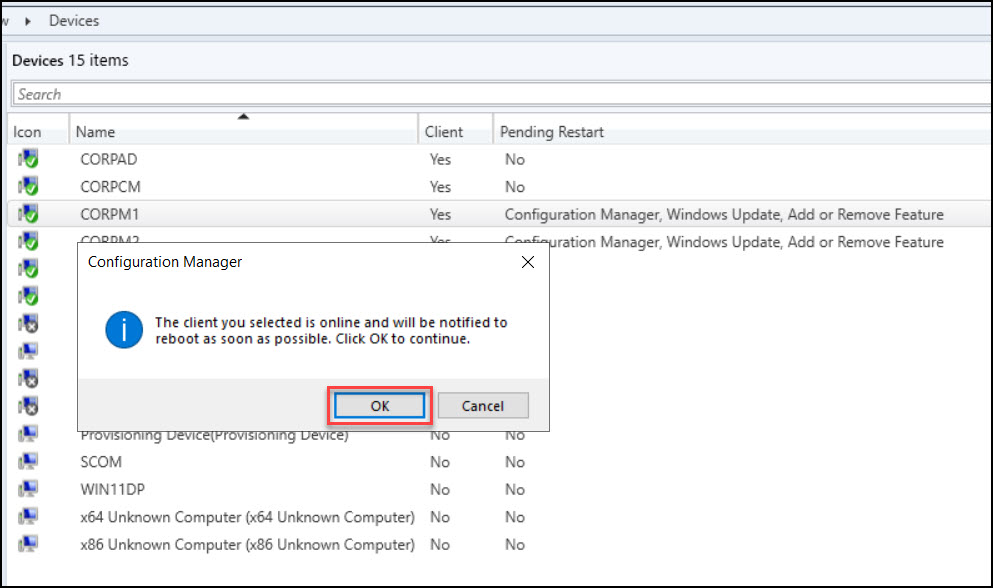Viewport: 993px width, 588px height.
Task: Click the Client 'No' cell for SCOM
Action: tap(440, 462)
